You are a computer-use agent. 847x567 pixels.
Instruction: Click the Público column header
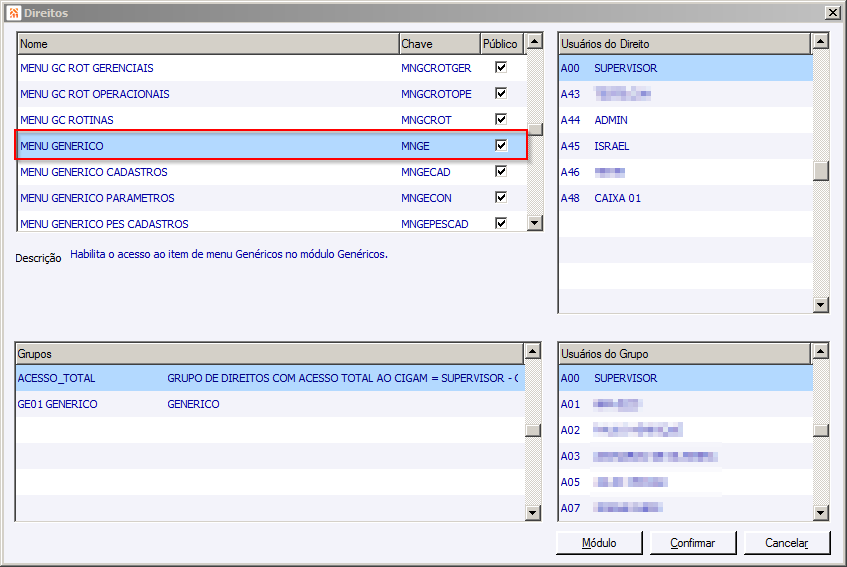tap(502, 44)
